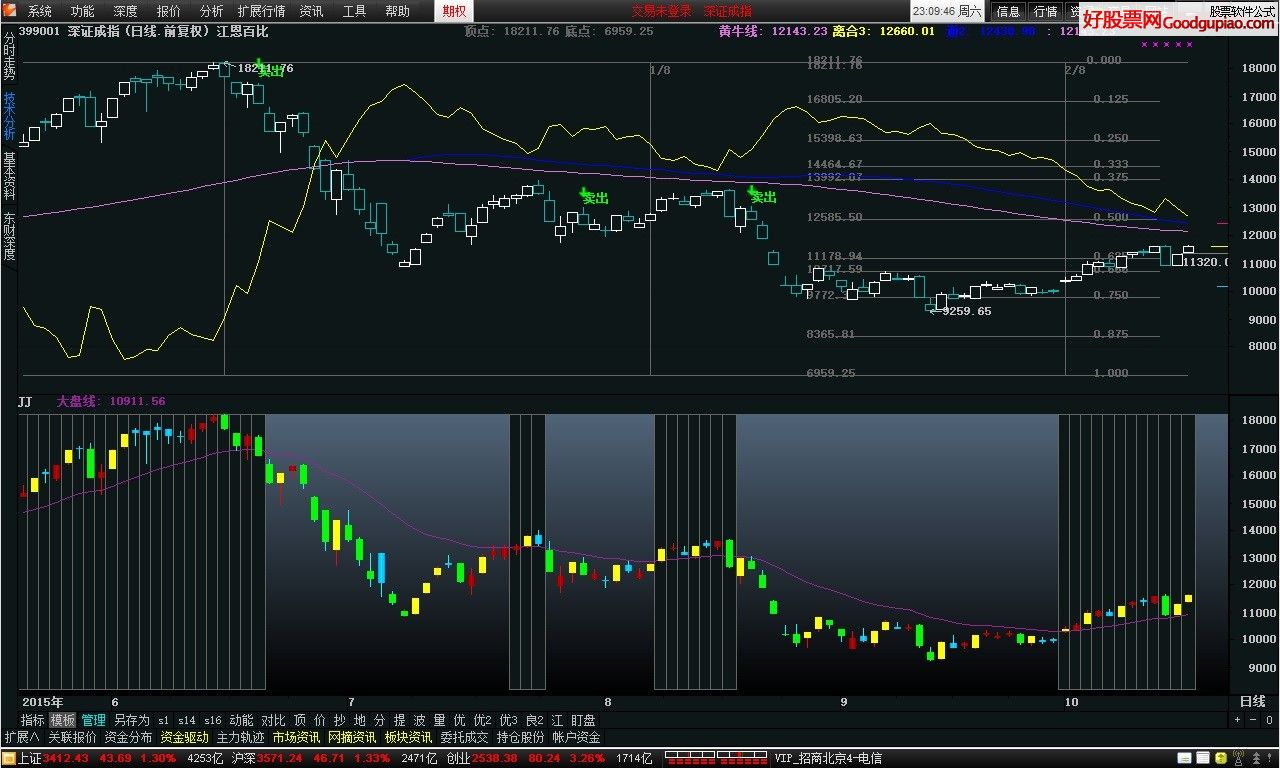The width and height of the screenshot is (1280, 768).
Task: Switch to the 良2 template
Action: [x=535, y=720]
